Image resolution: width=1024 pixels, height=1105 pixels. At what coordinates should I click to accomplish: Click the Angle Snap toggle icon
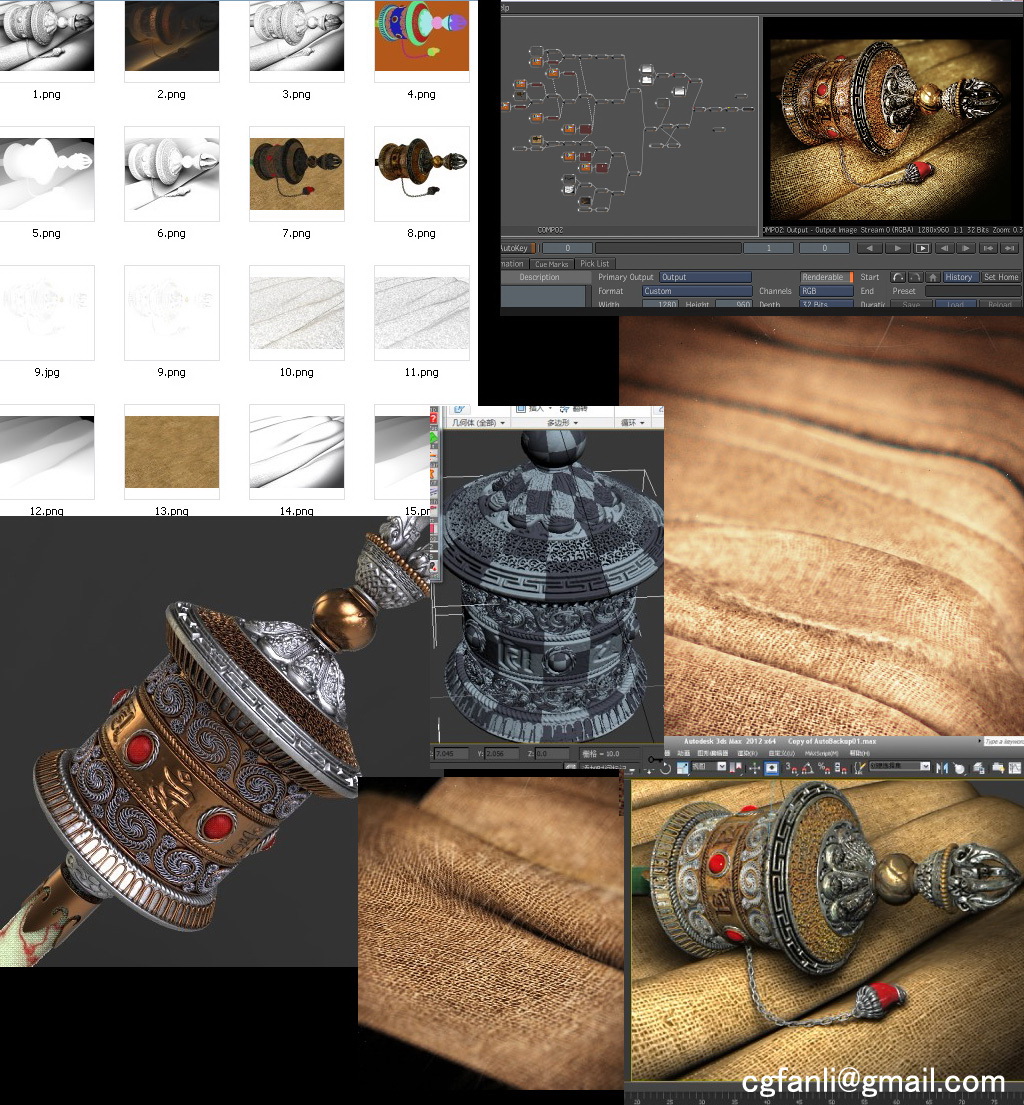(x=808, y=767)
